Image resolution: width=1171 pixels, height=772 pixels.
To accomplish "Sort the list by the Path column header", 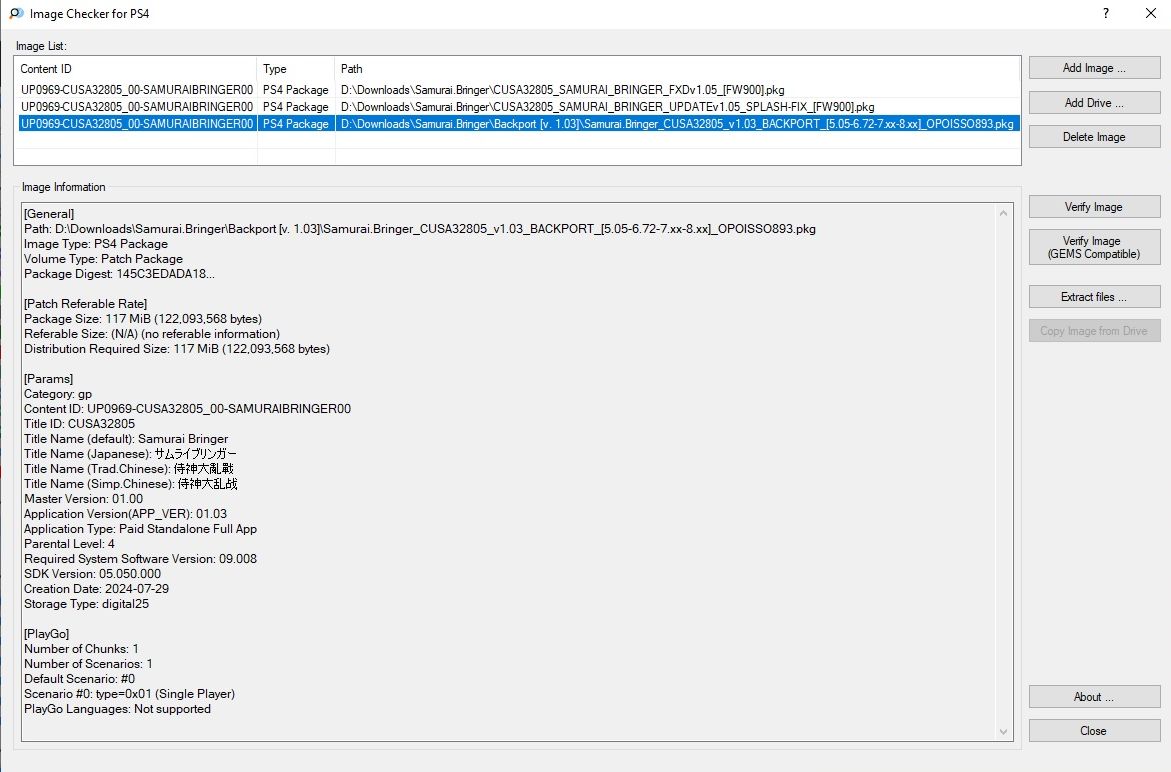I will pos(677,69).
